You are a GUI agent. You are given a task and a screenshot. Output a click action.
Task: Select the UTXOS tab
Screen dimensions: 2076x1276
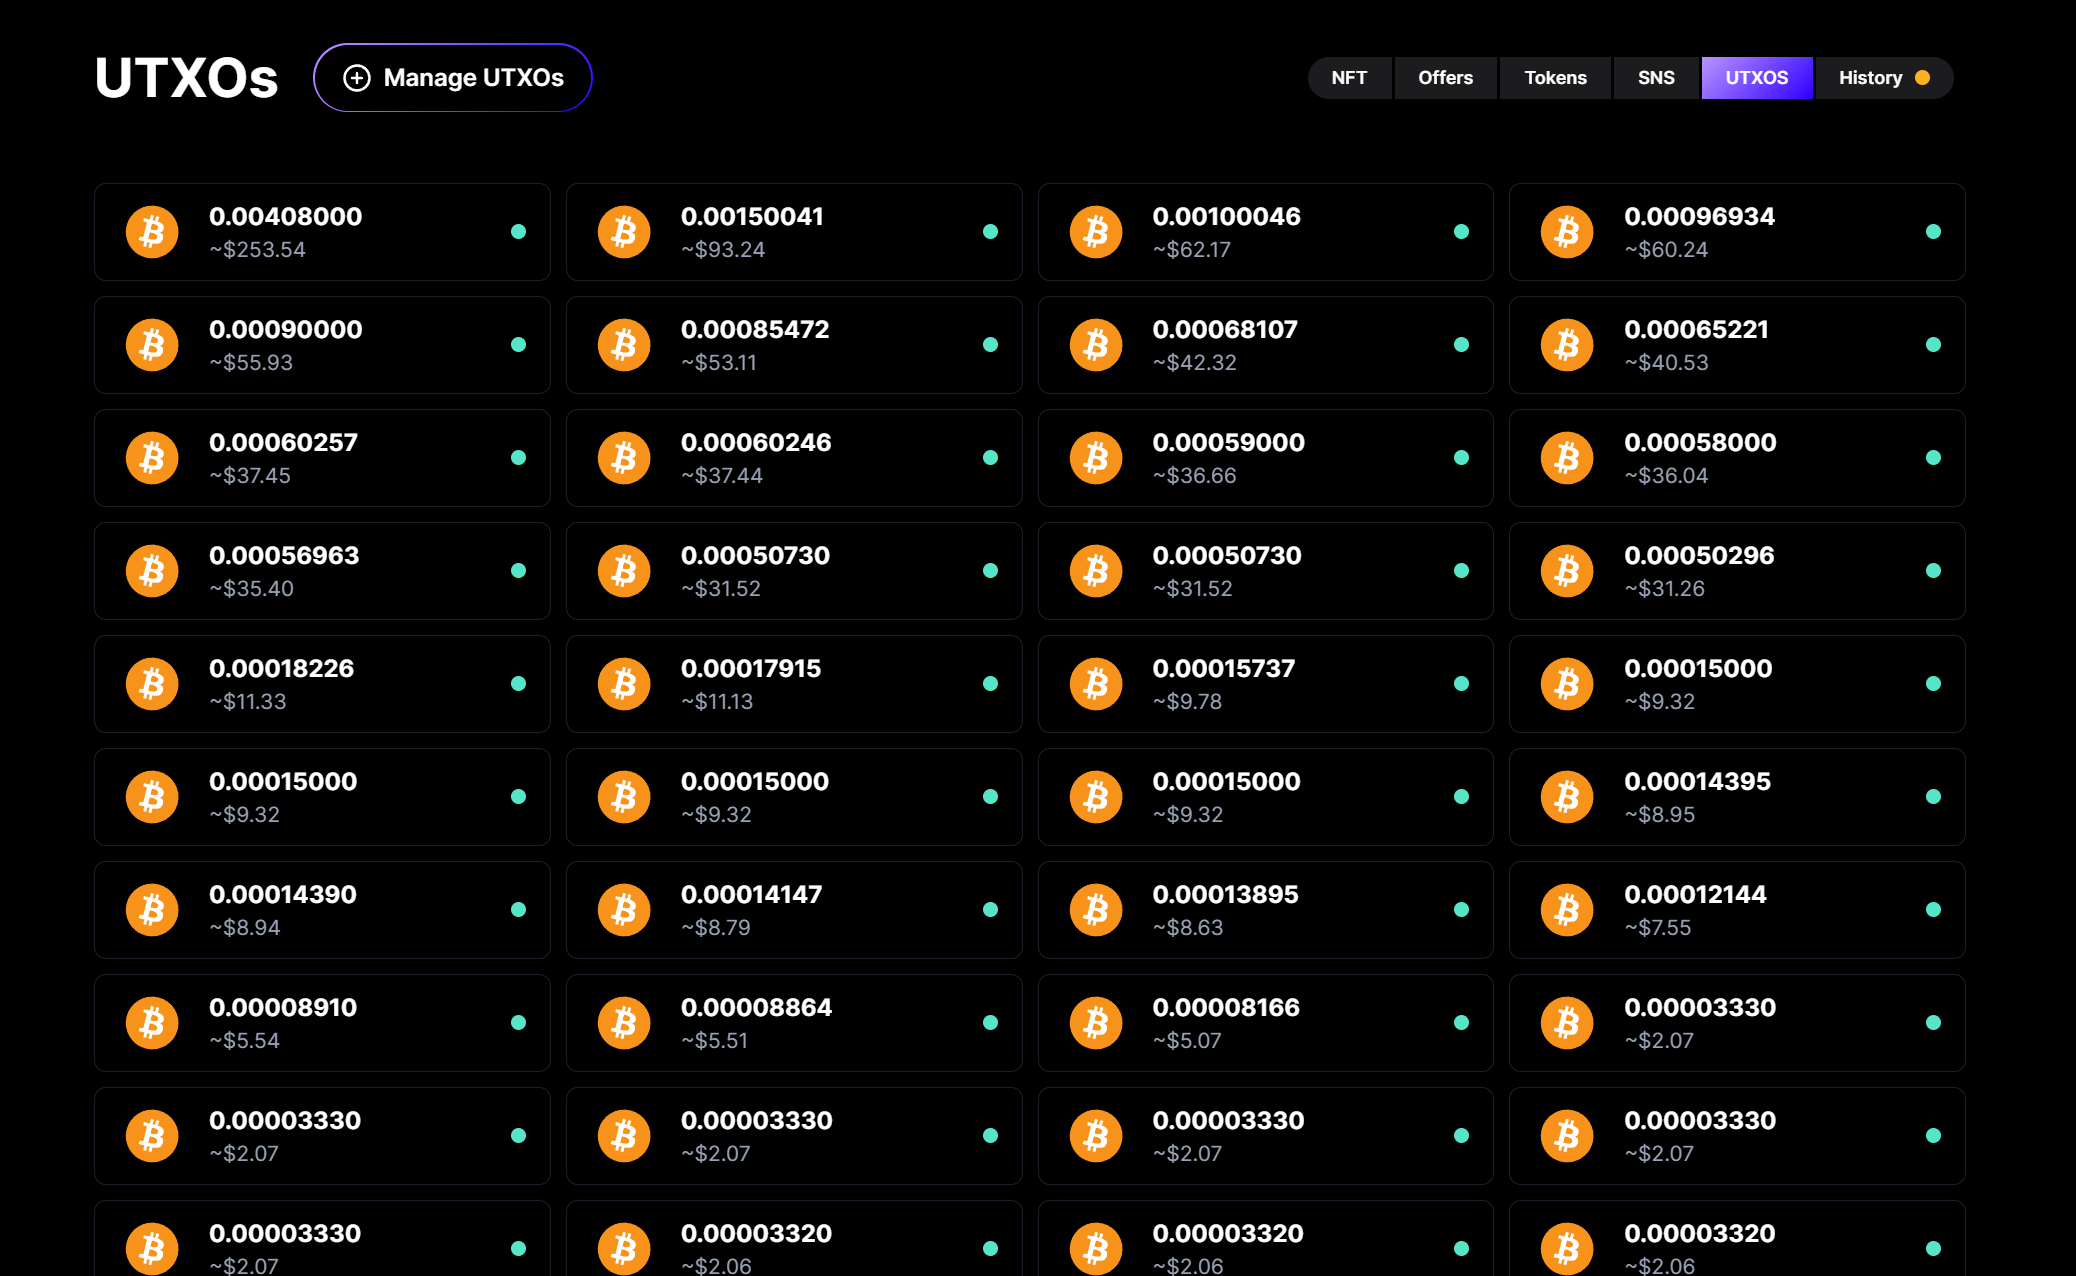(x=1757, y=78)
